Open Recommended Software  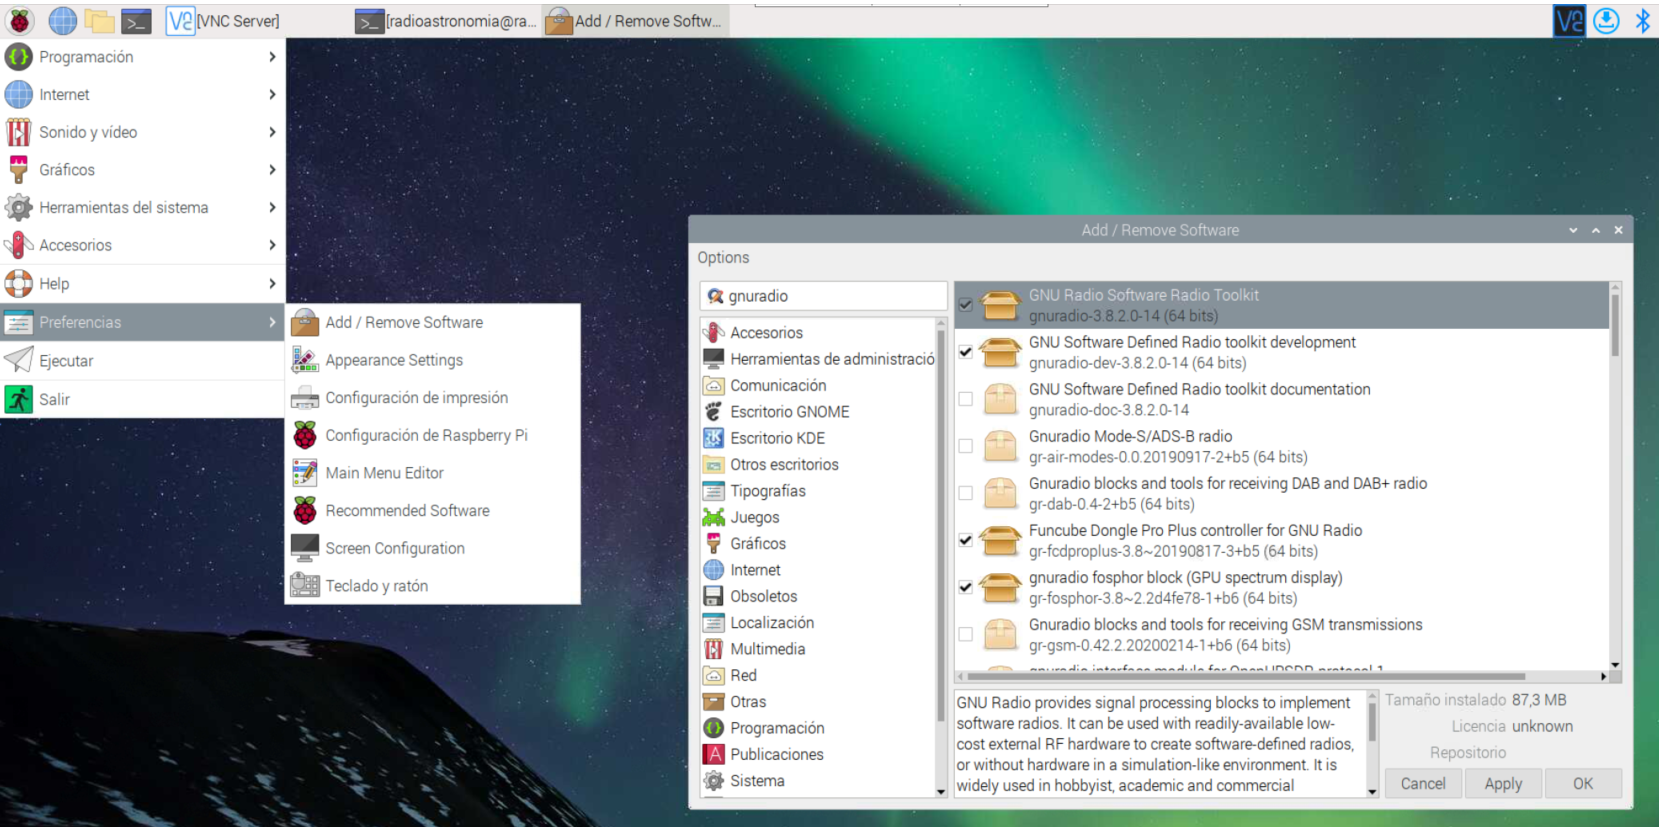[433, 510]
